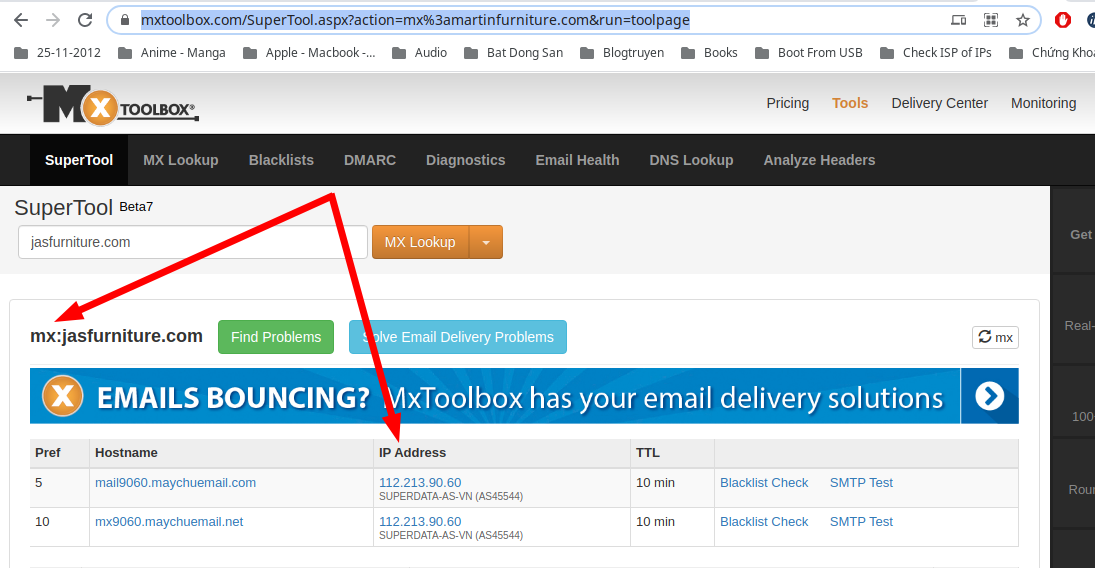Click the SuperTool Beta7 title
The width and height of the screenshot is (1095, 568).
pos(84,207)
